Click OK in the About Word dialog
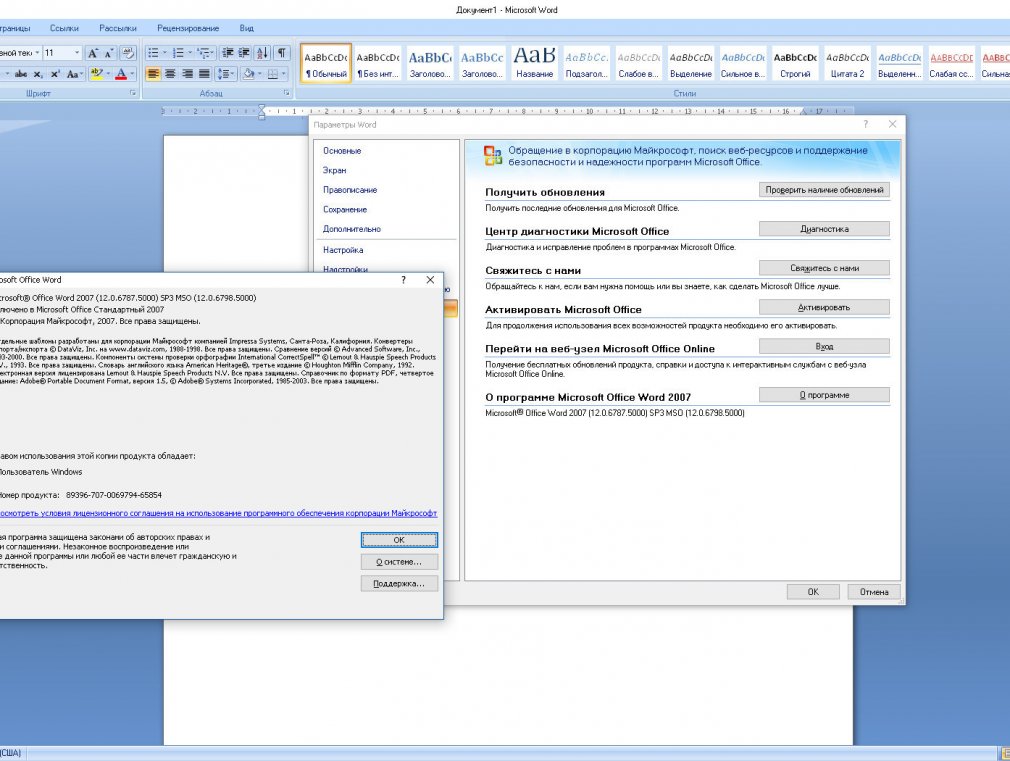Image resolution: width=1010 pixels, height=761 pixels. (x=399, y=540)
